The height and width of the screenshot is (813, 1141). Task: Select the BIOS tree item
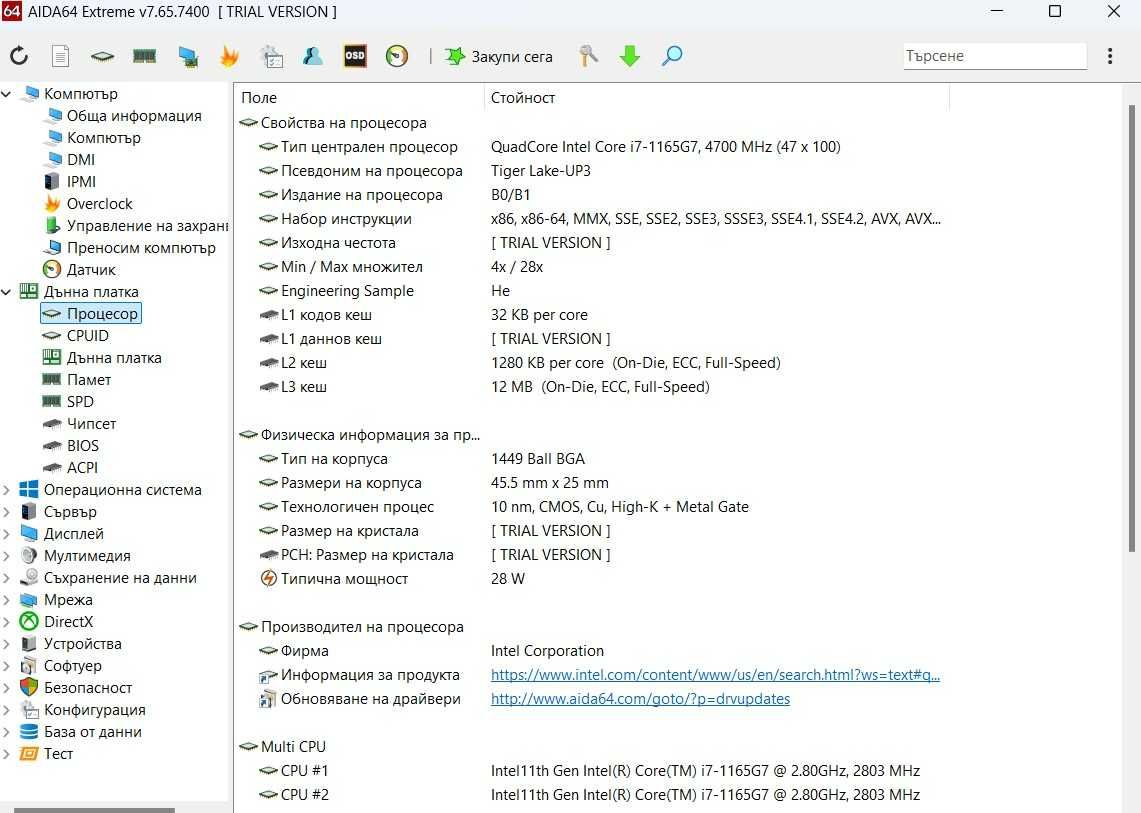tap(82, 445)
